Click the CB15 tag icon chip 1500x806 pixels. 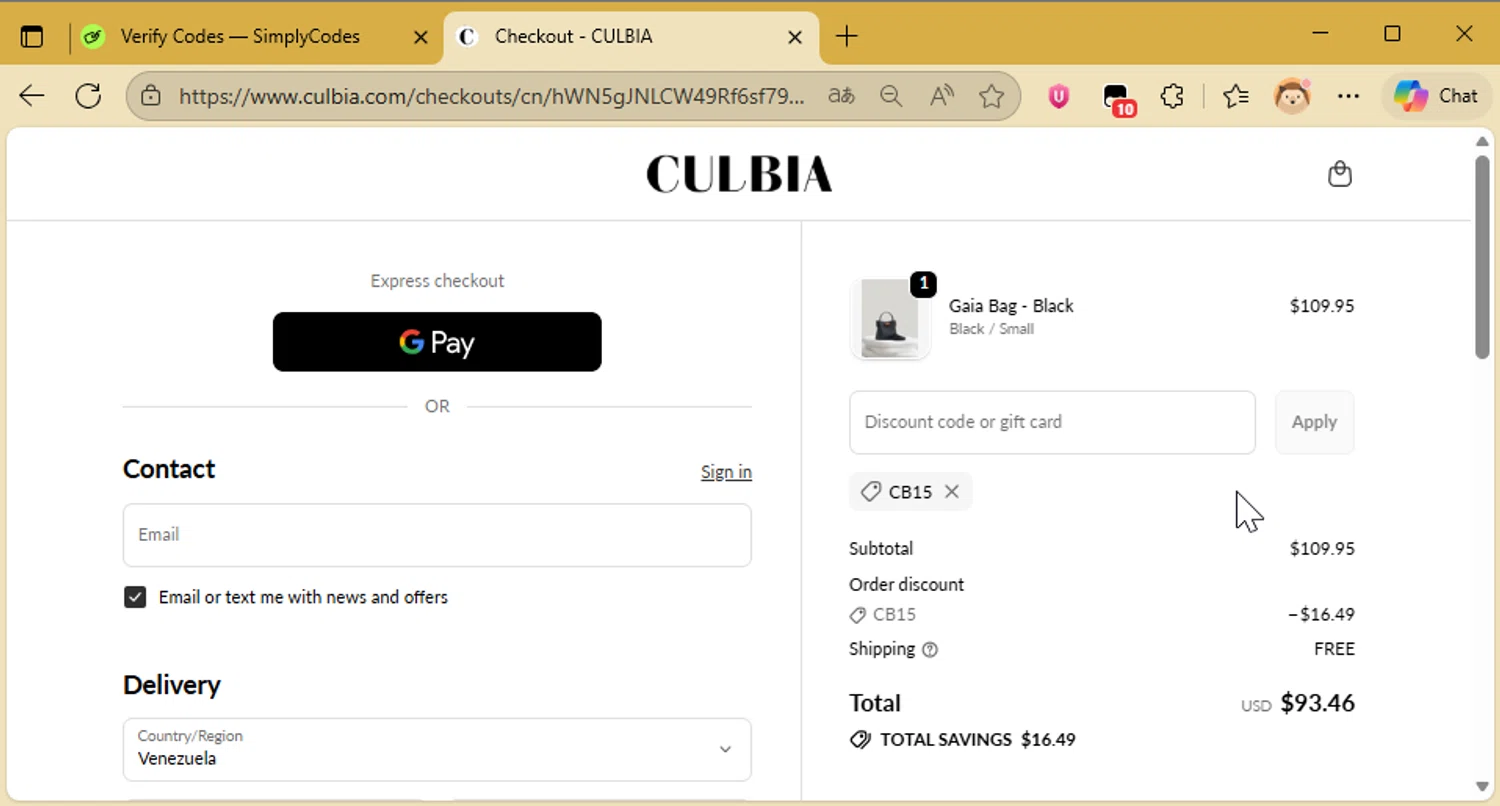pyautogui.click(x=871, y=492)
